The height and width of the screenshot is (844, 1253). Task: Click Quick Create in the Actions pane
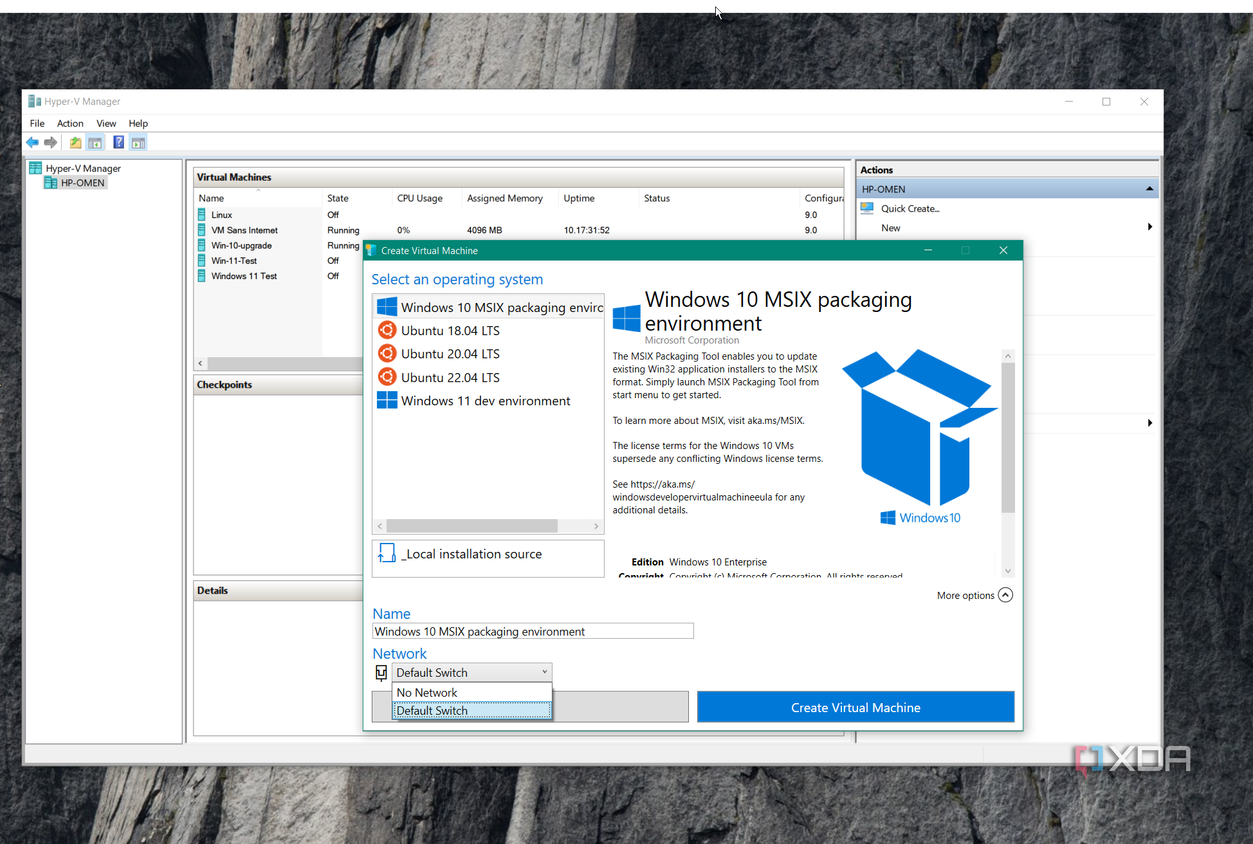[x=910, y=208]
